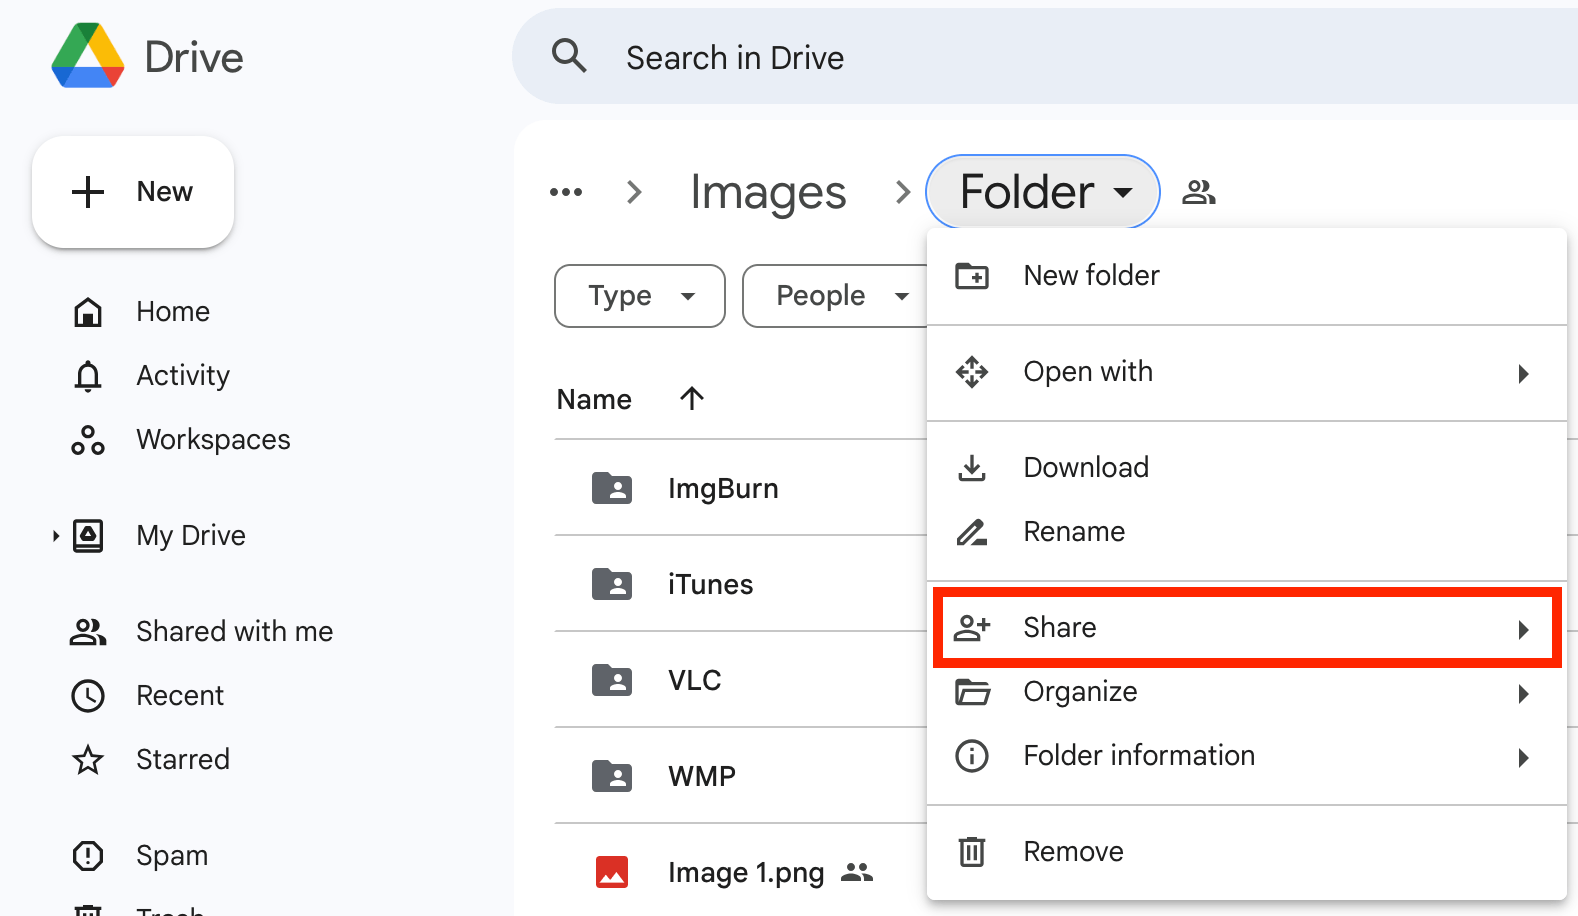This screenshot has height=916, width=1578.
Task: Click the Search in Drive field
Action: [1045, 56]
